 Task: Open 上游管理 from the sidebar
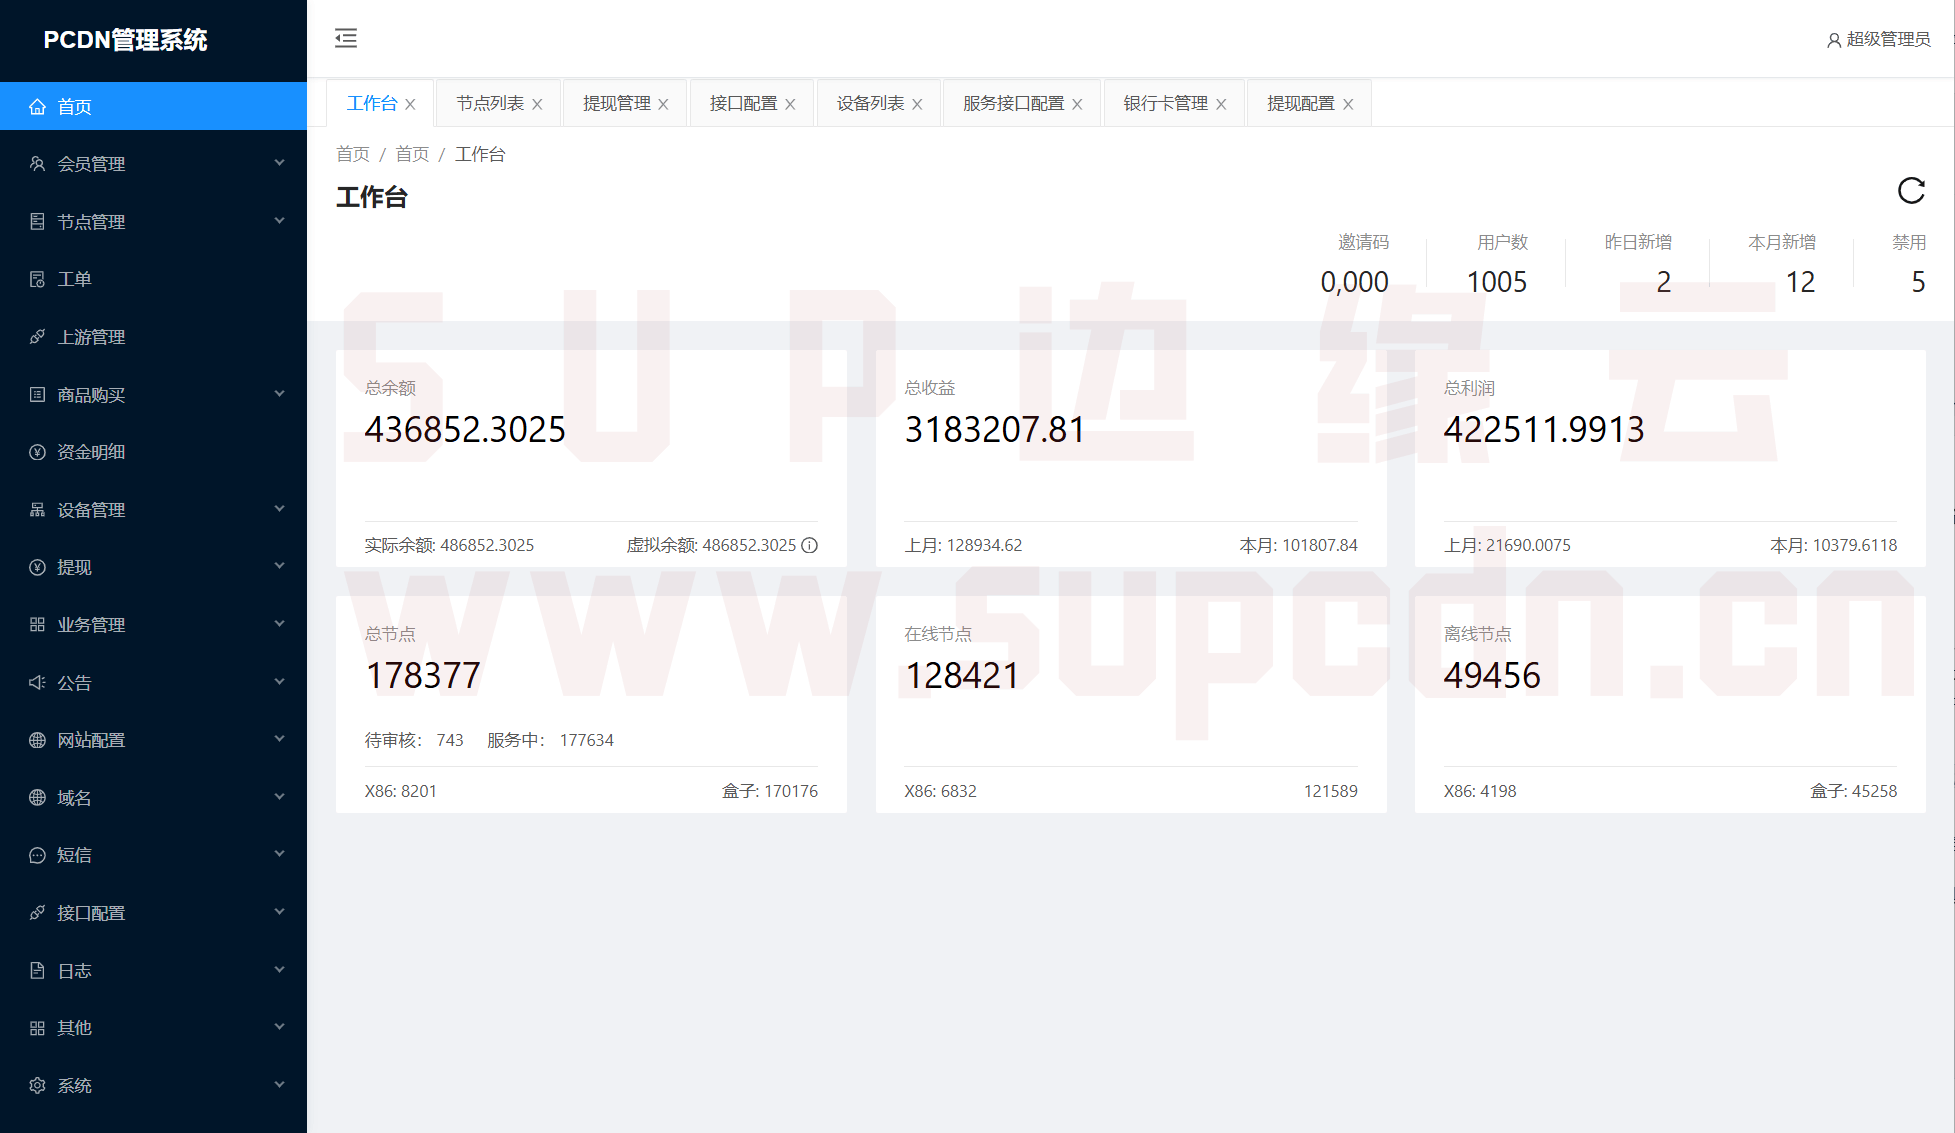[90, 337]
